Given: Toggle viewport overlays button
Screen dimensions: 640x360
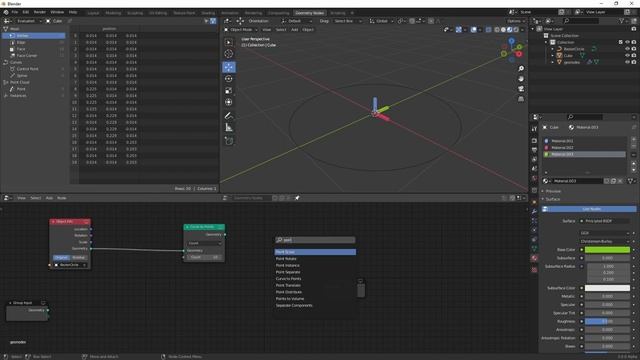Looking at the screenshot, I should pos(474,30).
